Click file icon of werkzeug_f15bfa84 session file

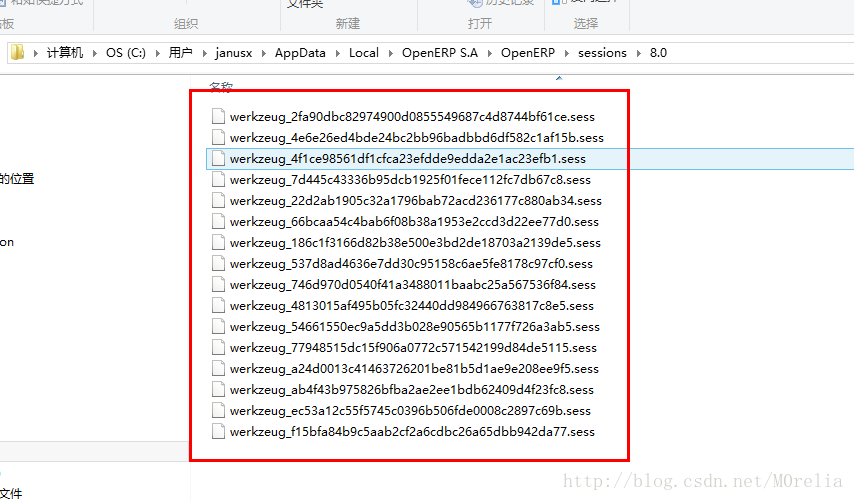pyautogui.click(x=219, y=432)
